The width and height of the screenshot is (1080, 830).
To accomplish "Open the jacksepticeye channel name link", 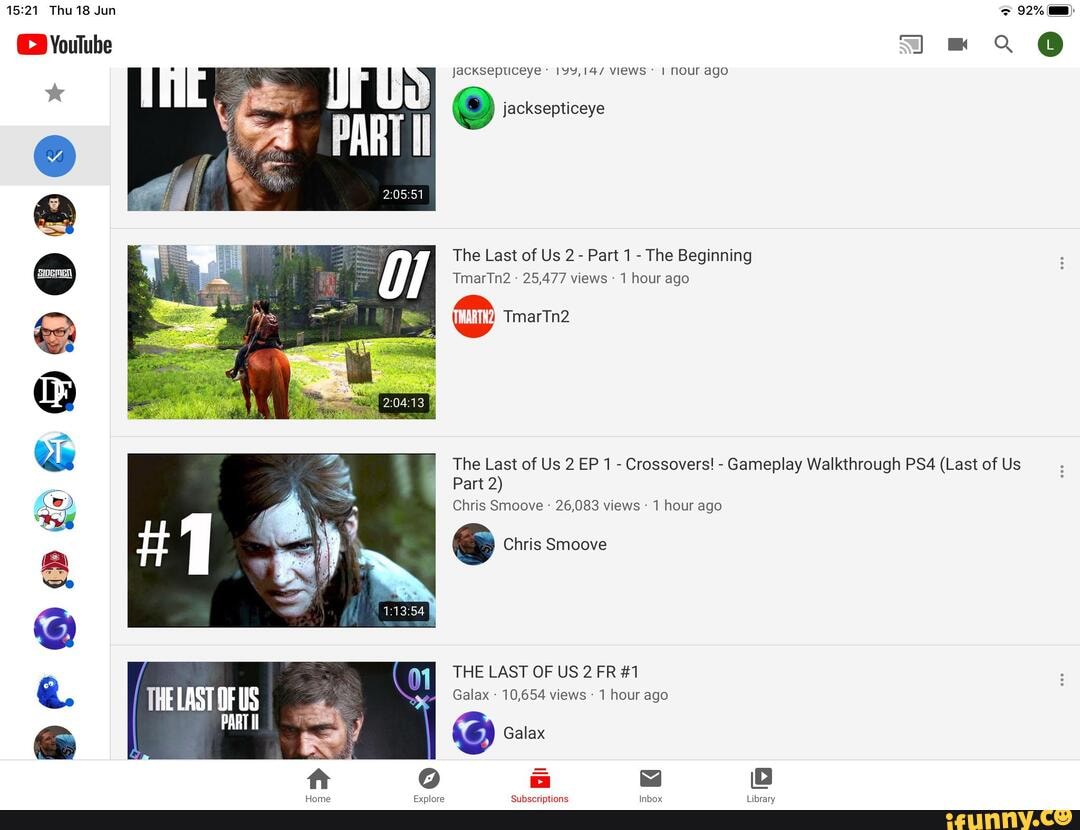I will click(554, 108).
